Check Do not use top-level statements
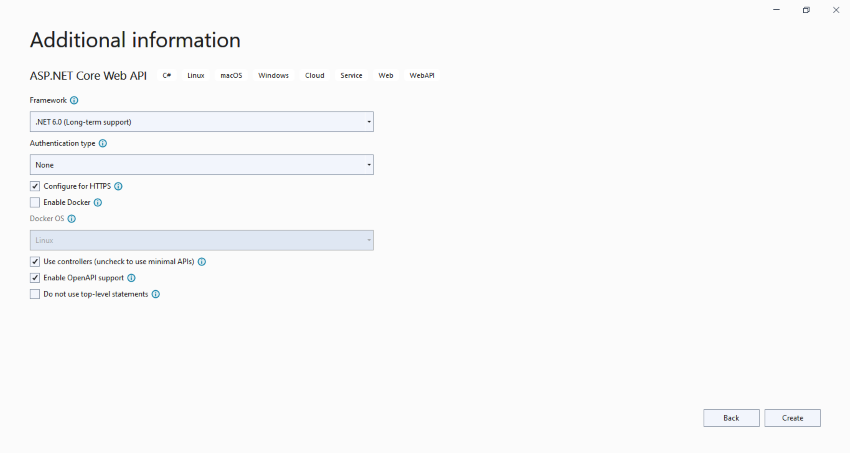Screen dimensions: 850x453 35,294
